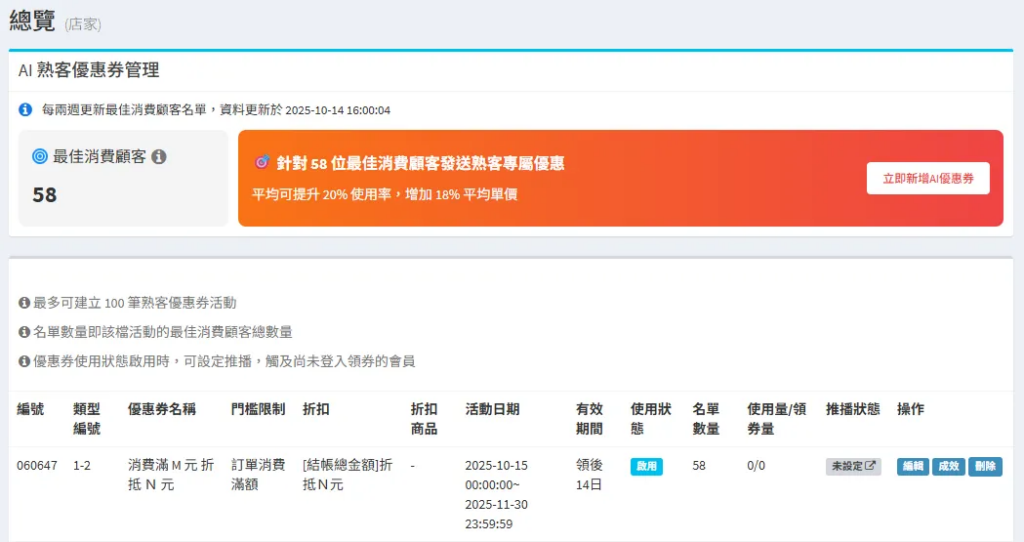This screenshot has height=542, width=1024.
Task: Toggle the 啟用 status badge for coupon 060647
Action: 646,466
